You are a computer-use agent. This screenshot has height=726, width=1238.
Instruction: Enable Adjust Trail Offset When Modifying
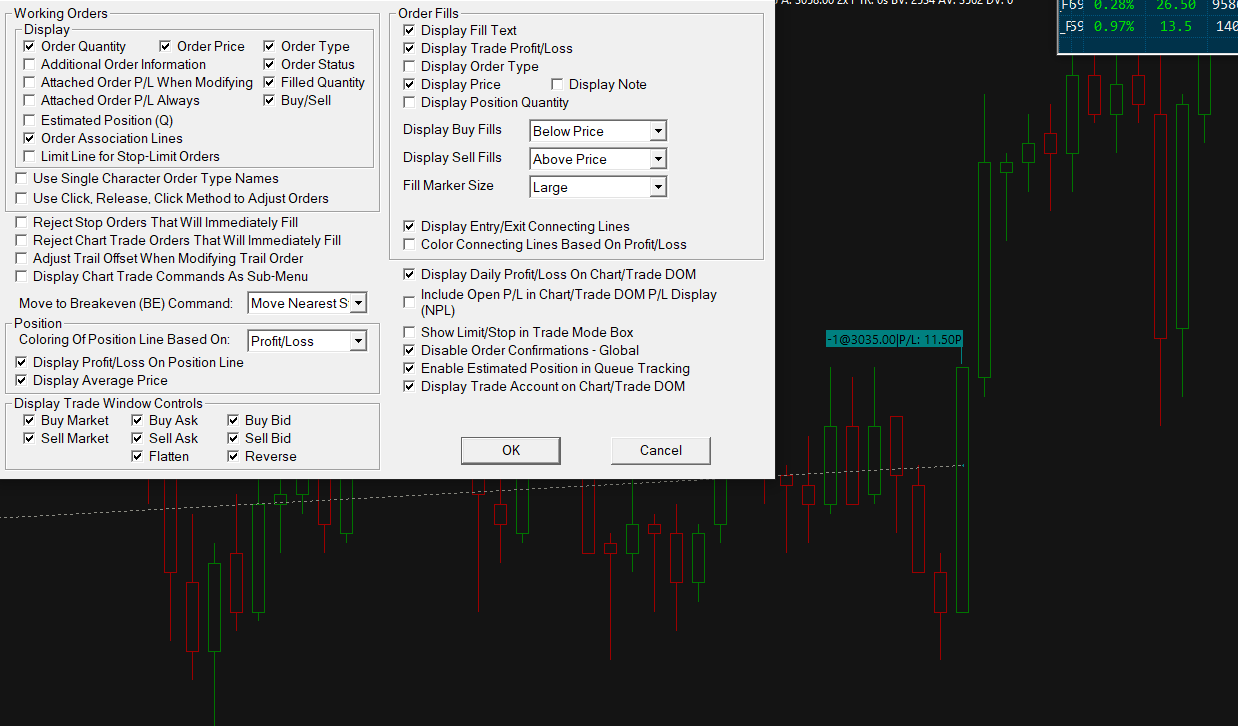pos(21,259)
